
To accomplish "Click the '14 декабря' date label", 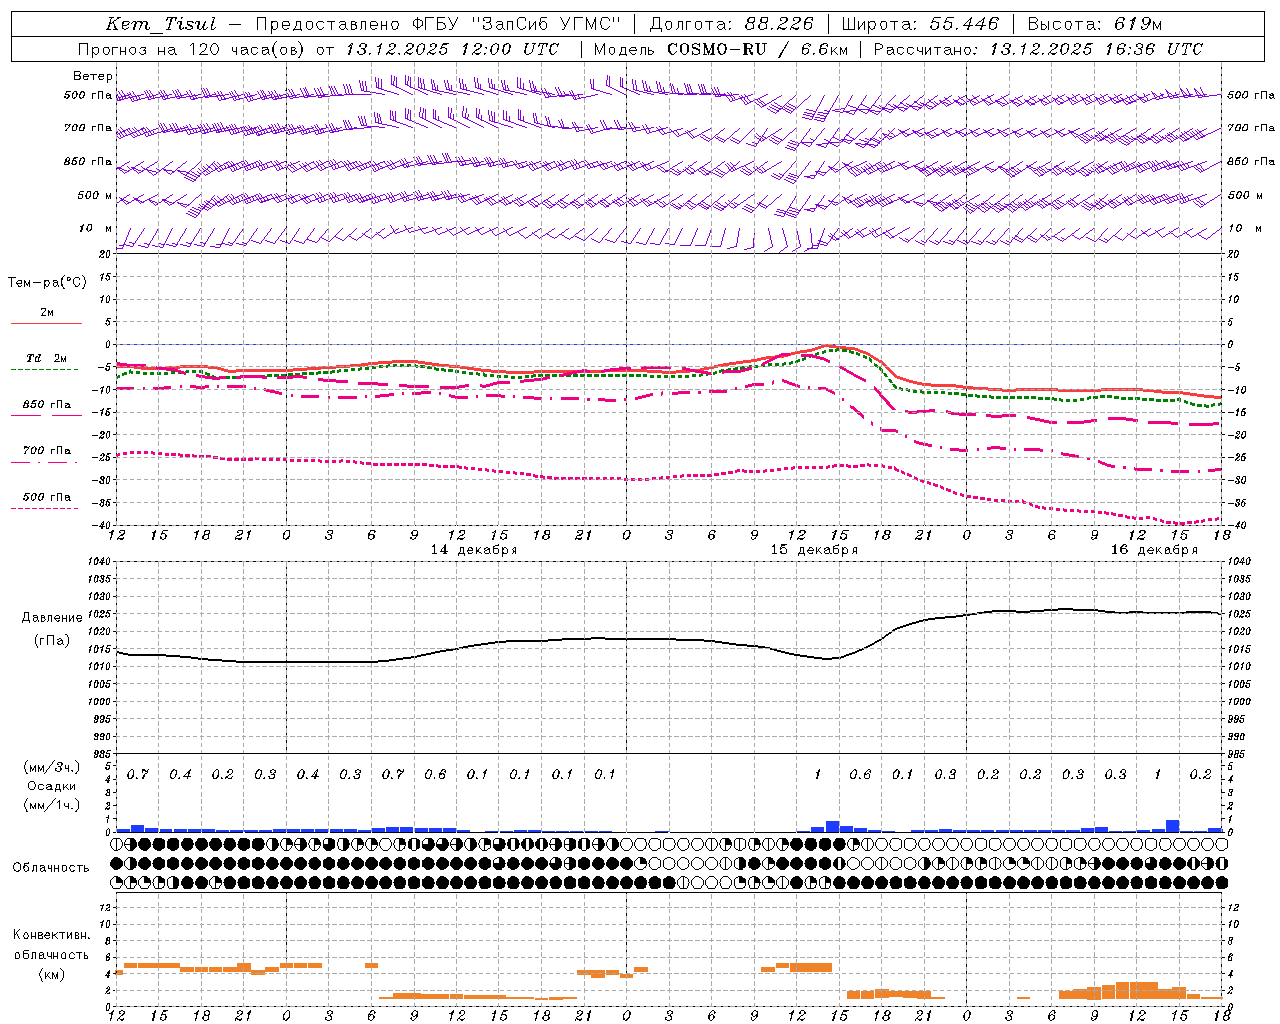I will [x=474, y=550].
